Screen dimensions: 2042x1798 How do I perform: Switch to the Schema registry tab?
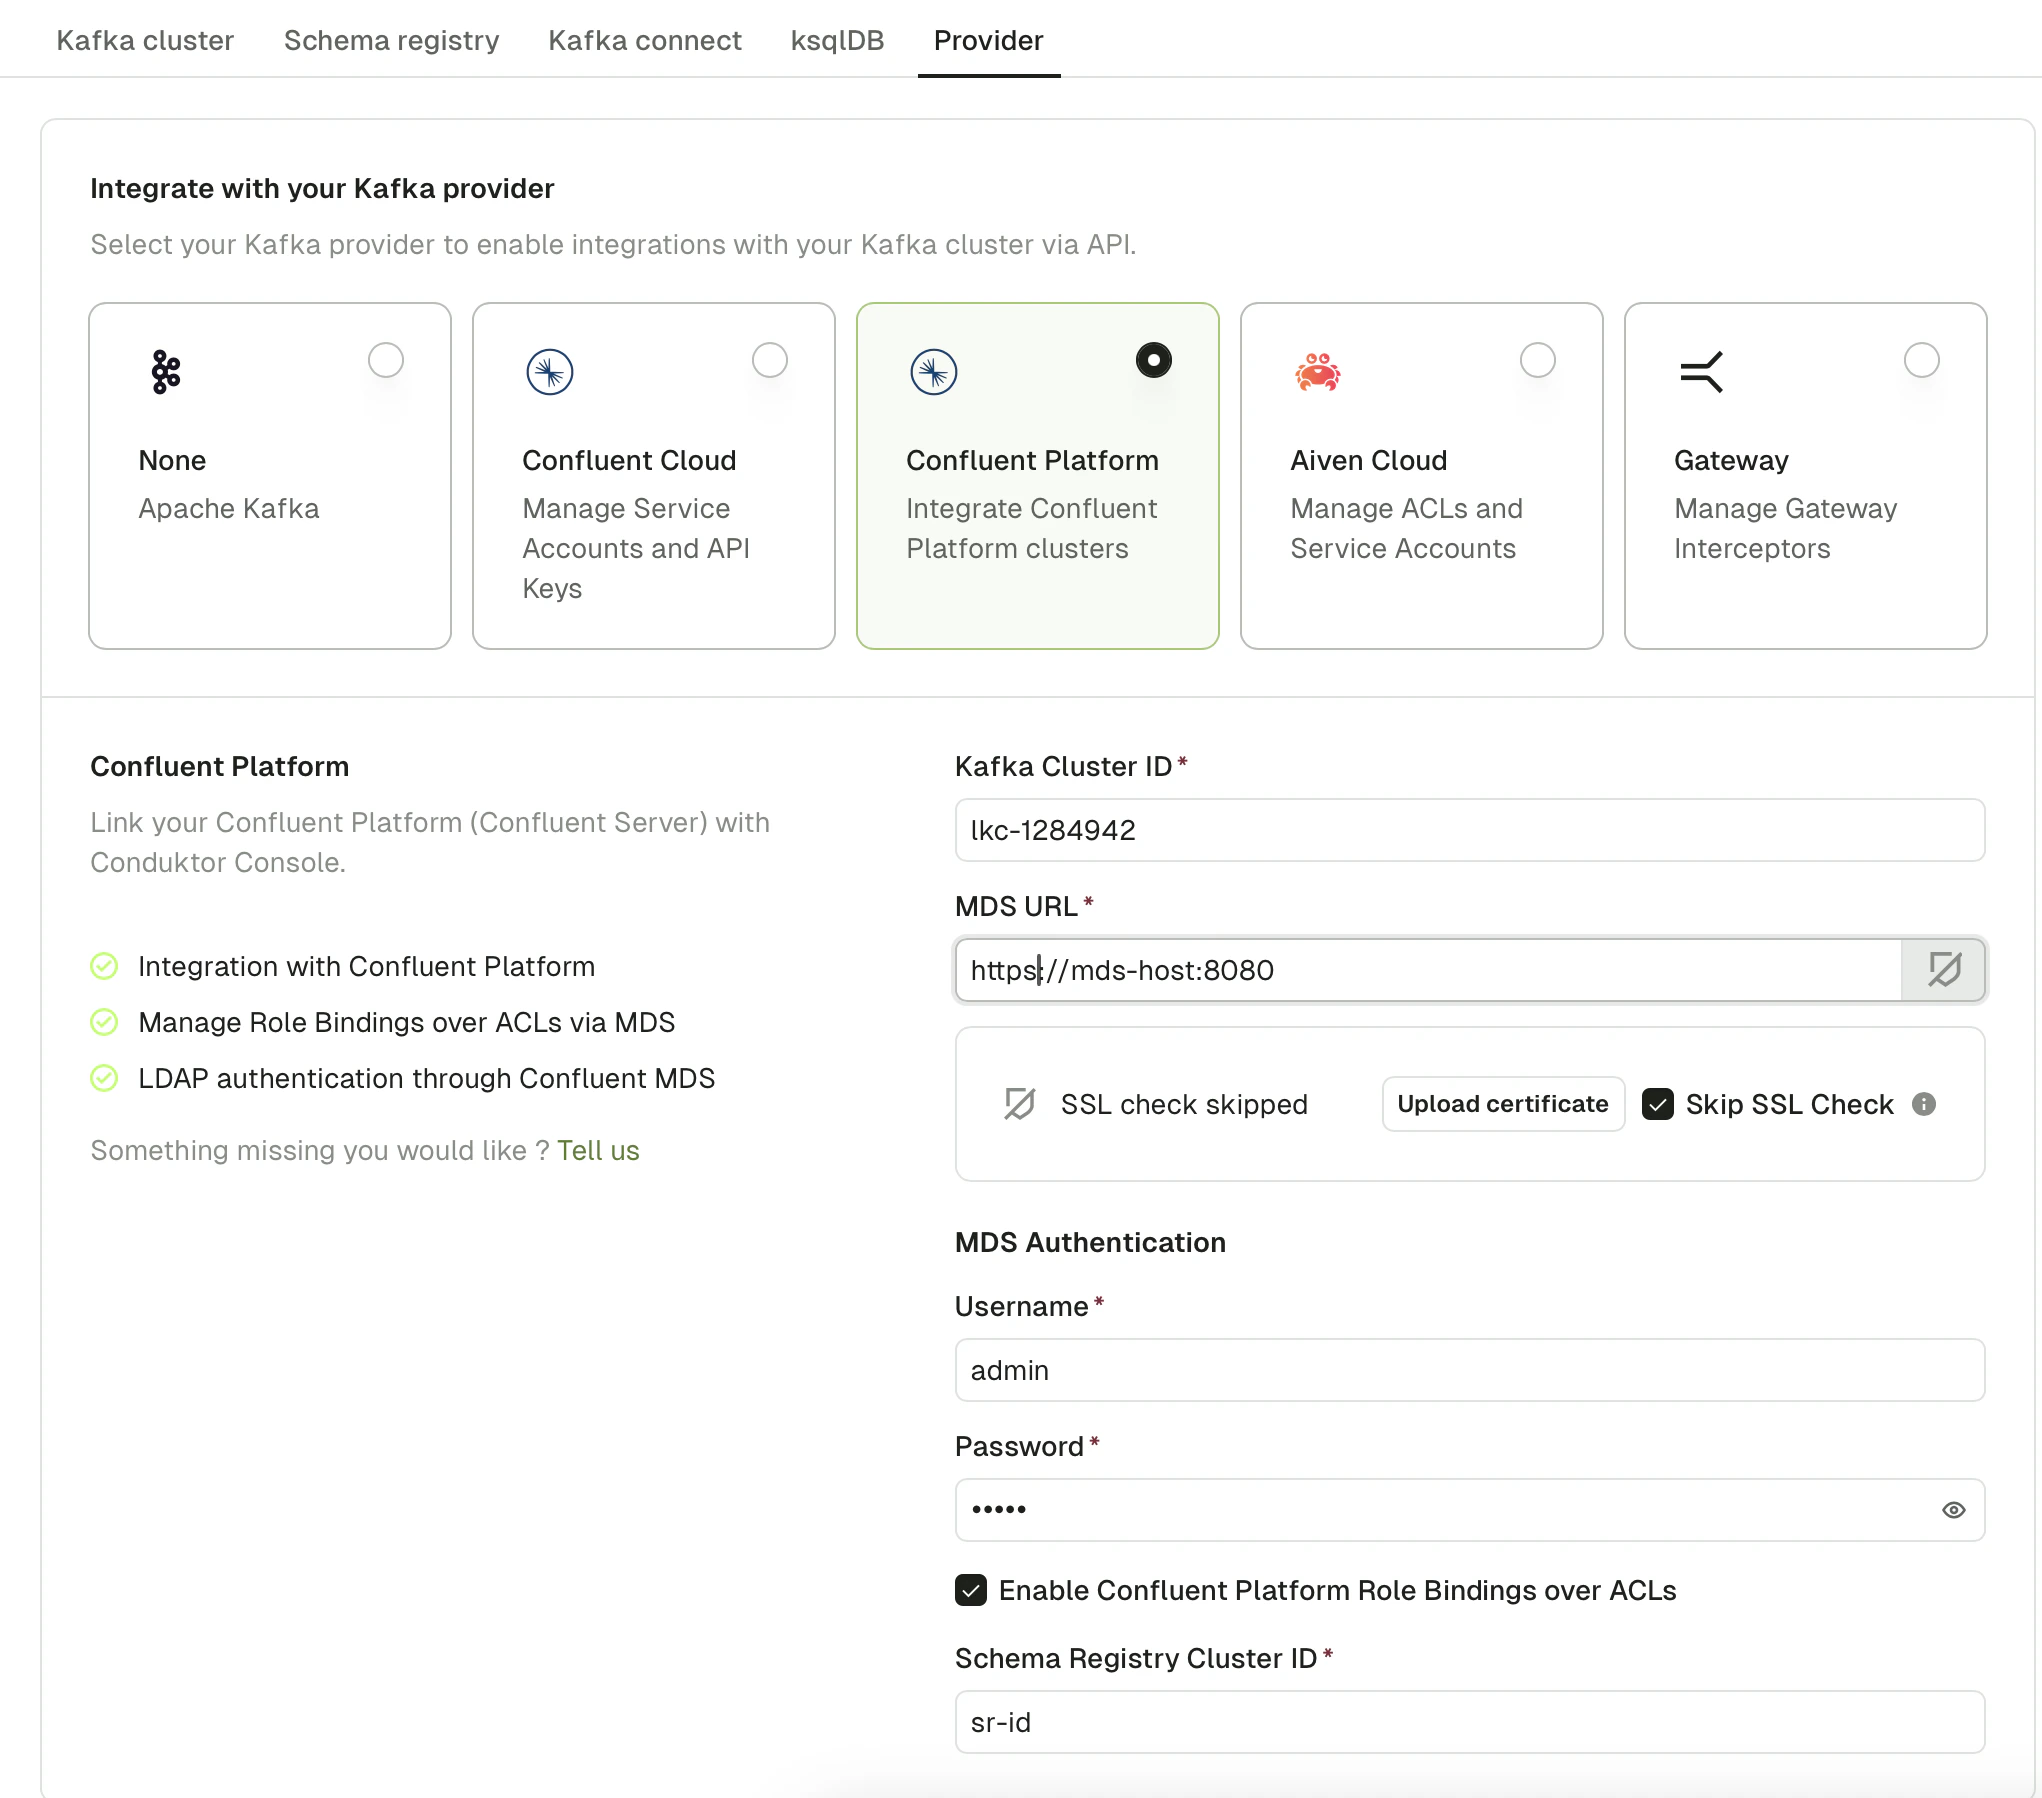click(x=391, y=40)
